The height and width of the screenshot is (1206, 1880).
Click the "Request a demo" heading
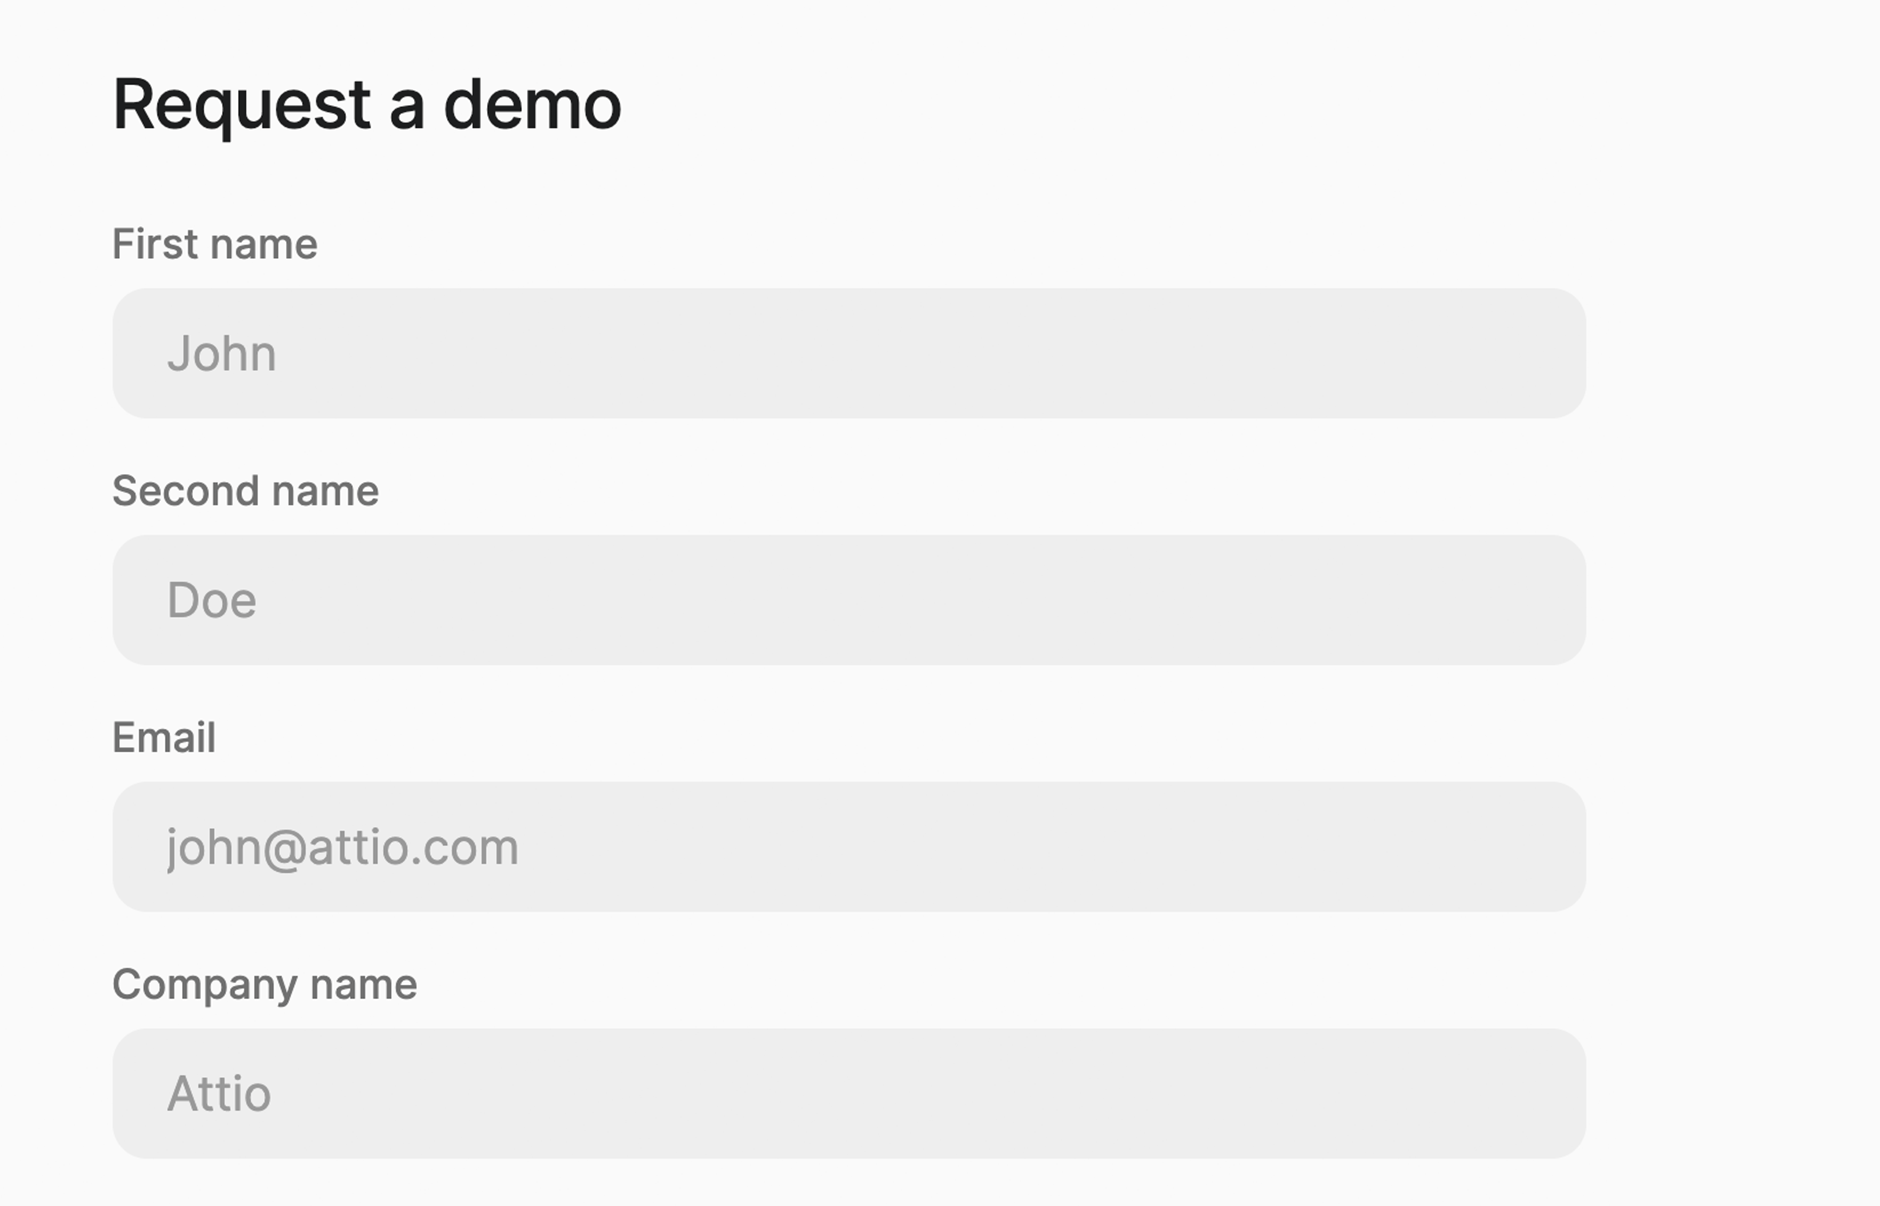click(366, 104)
